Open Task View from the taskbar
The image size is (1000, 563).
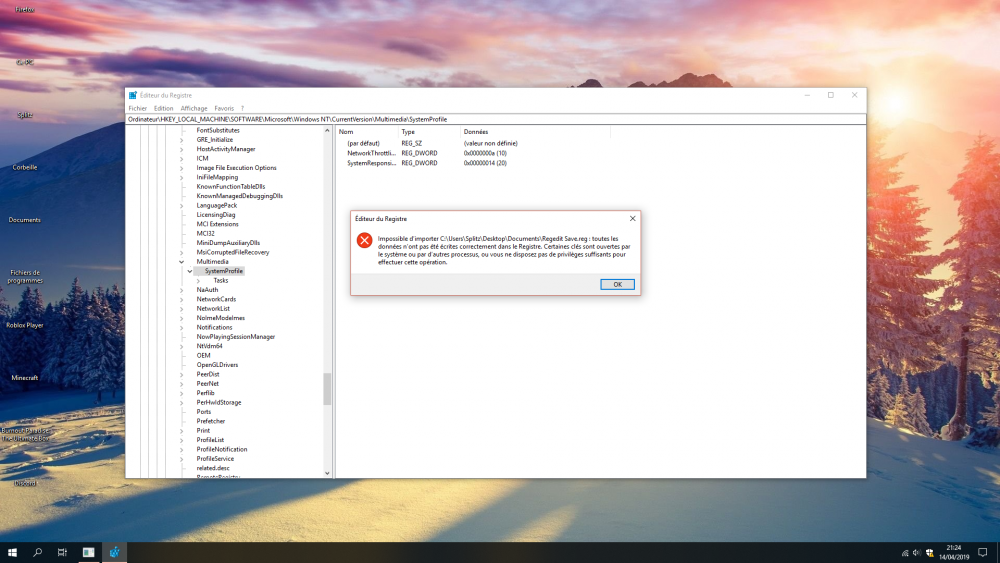tap(62, 552)
